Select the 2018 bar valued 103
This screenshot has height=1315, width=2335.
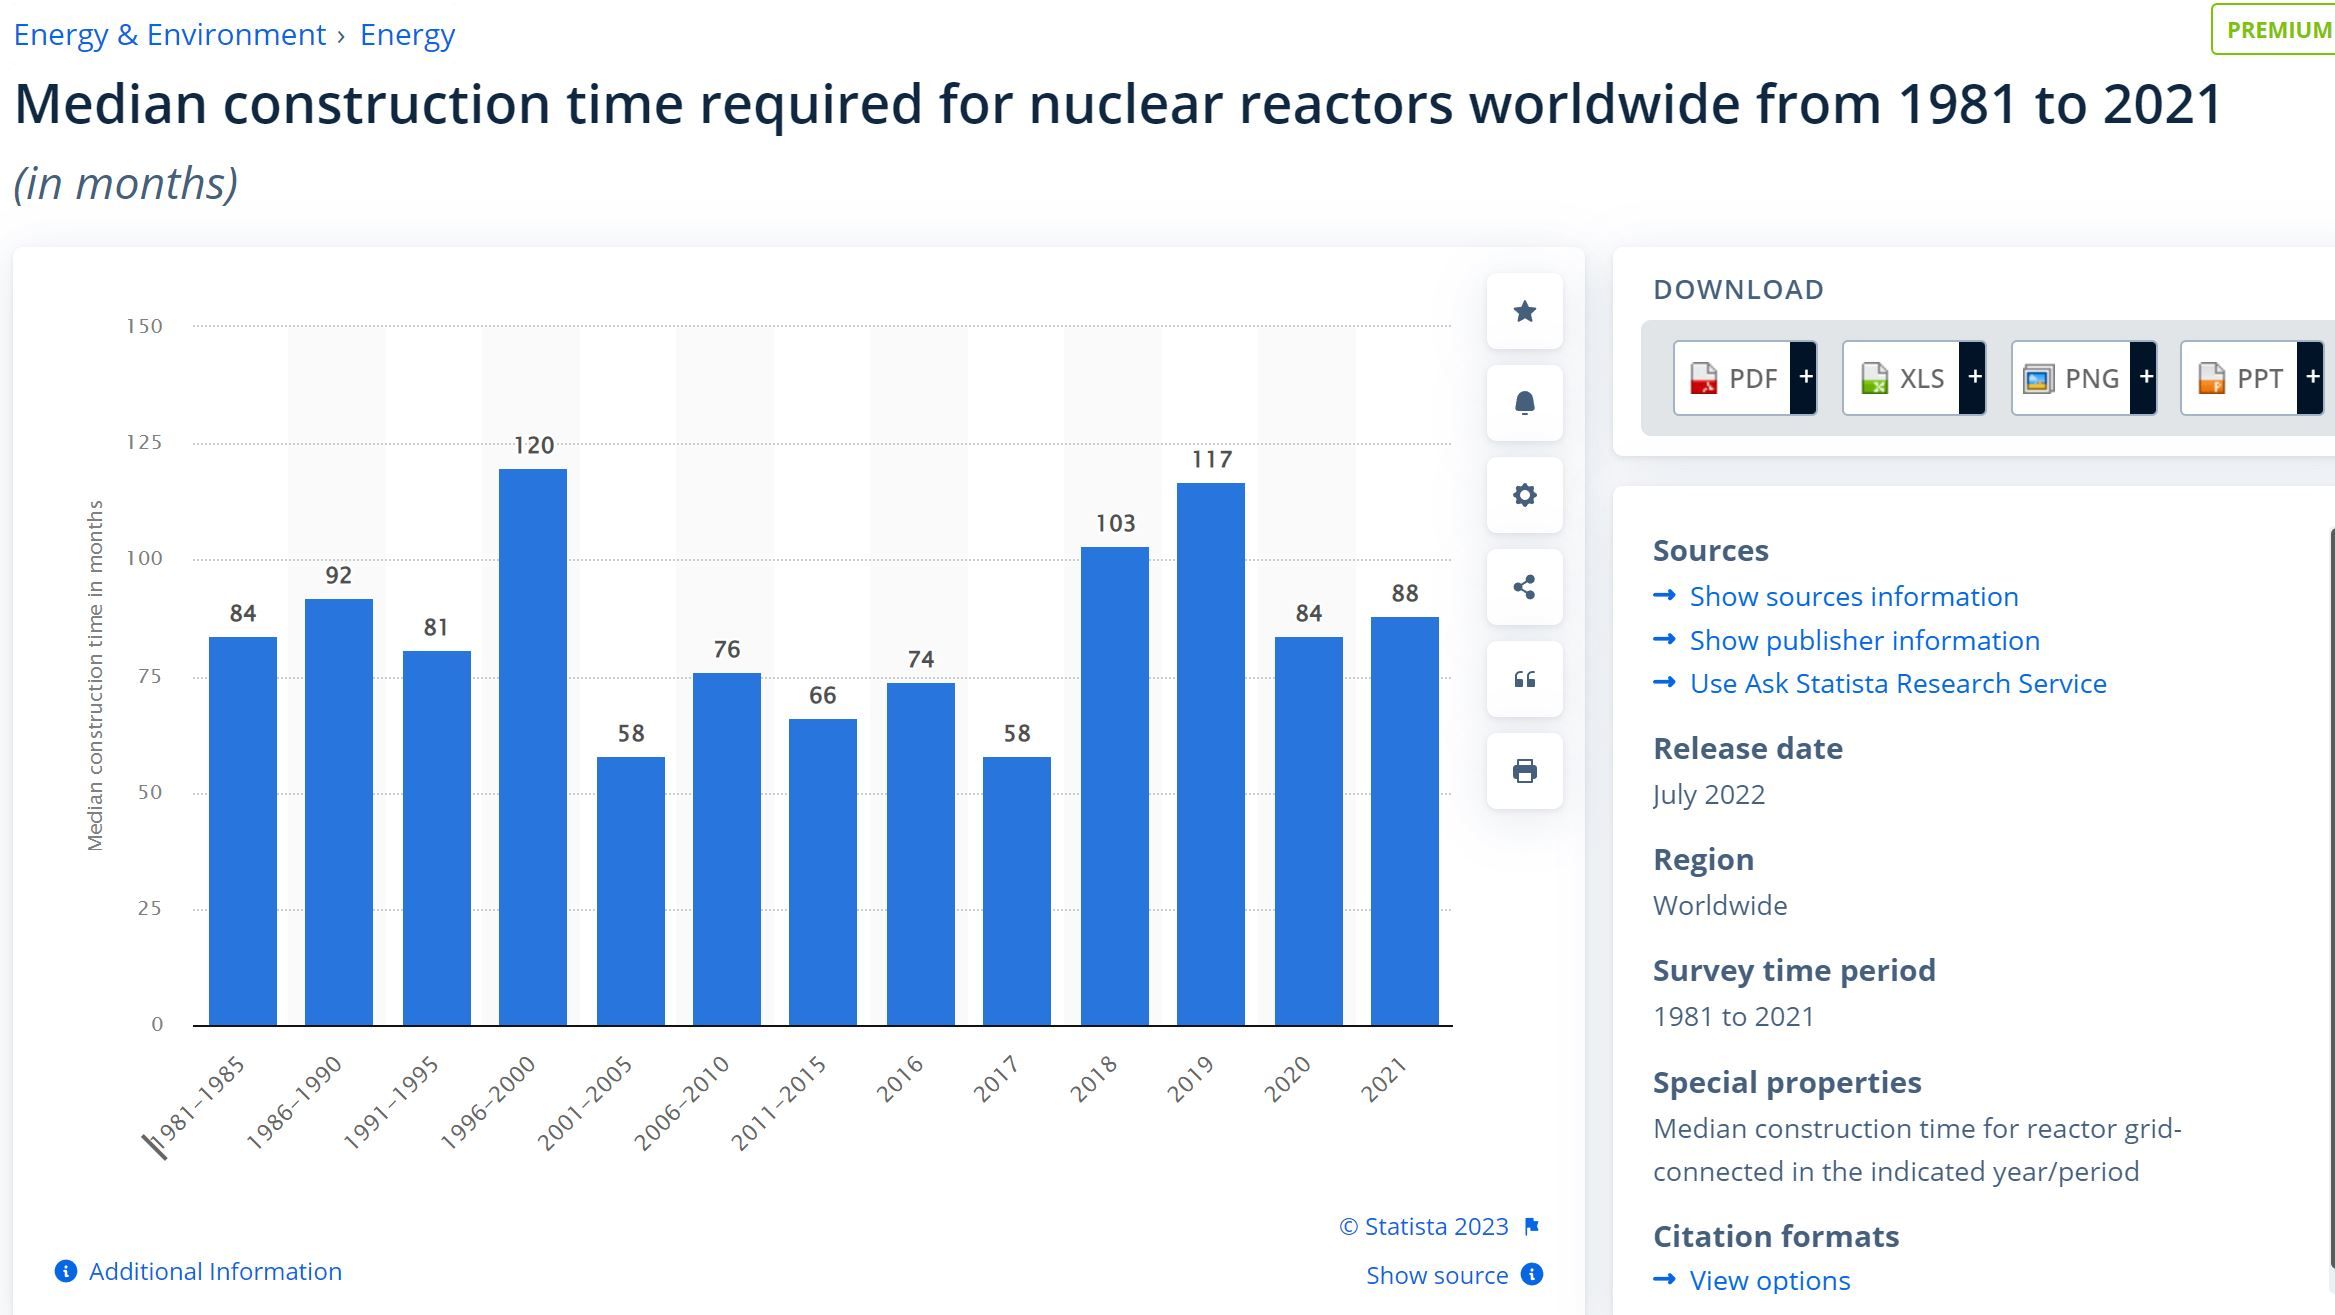(x=1115, y=786)
